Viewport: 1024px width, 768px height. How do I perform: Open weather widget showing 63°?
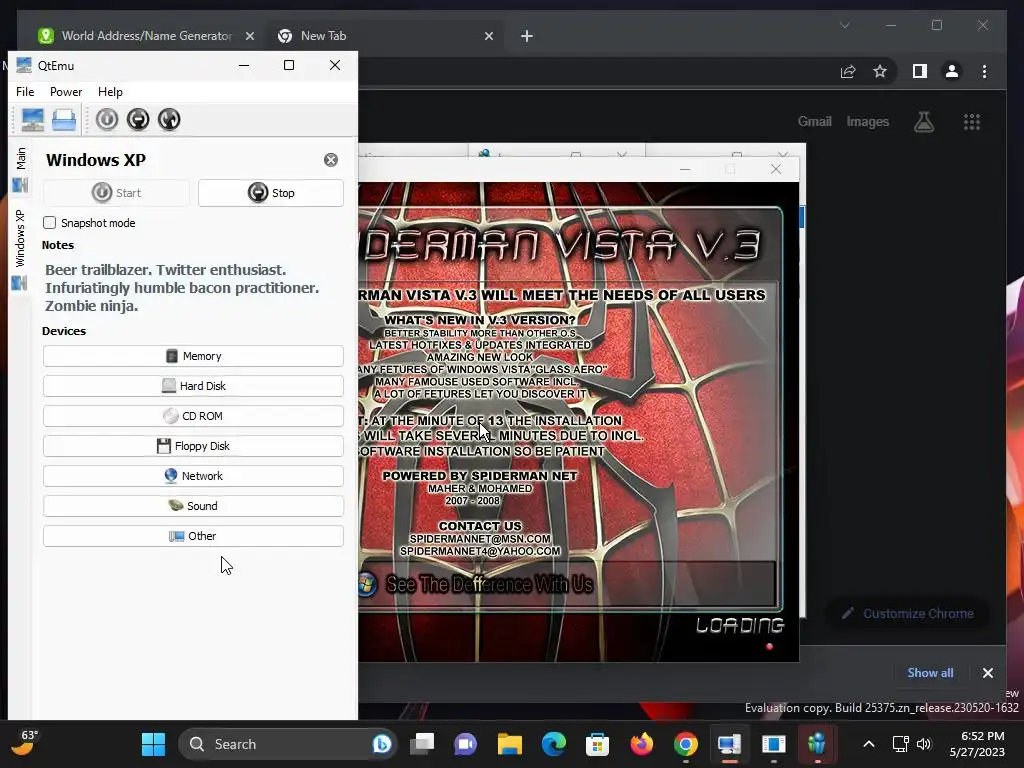click(x=25, y=743)
